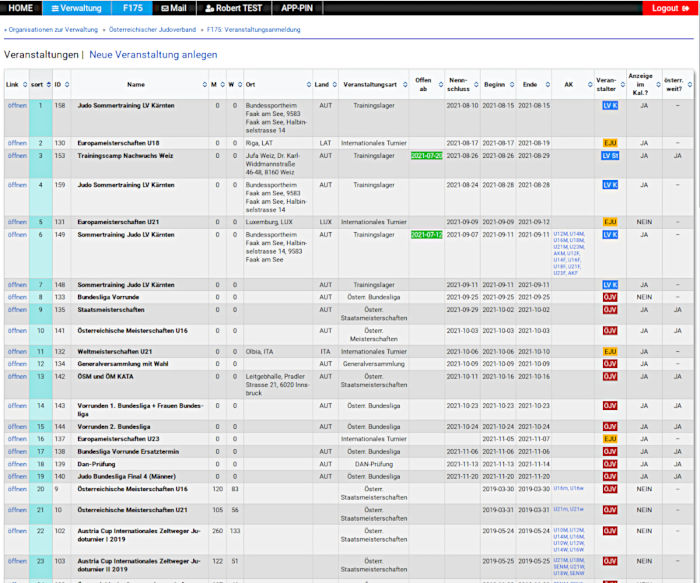Viewport: 700px width, 583px height.
Task: Click AK list links for event ID 149
Action: [569, 253]
